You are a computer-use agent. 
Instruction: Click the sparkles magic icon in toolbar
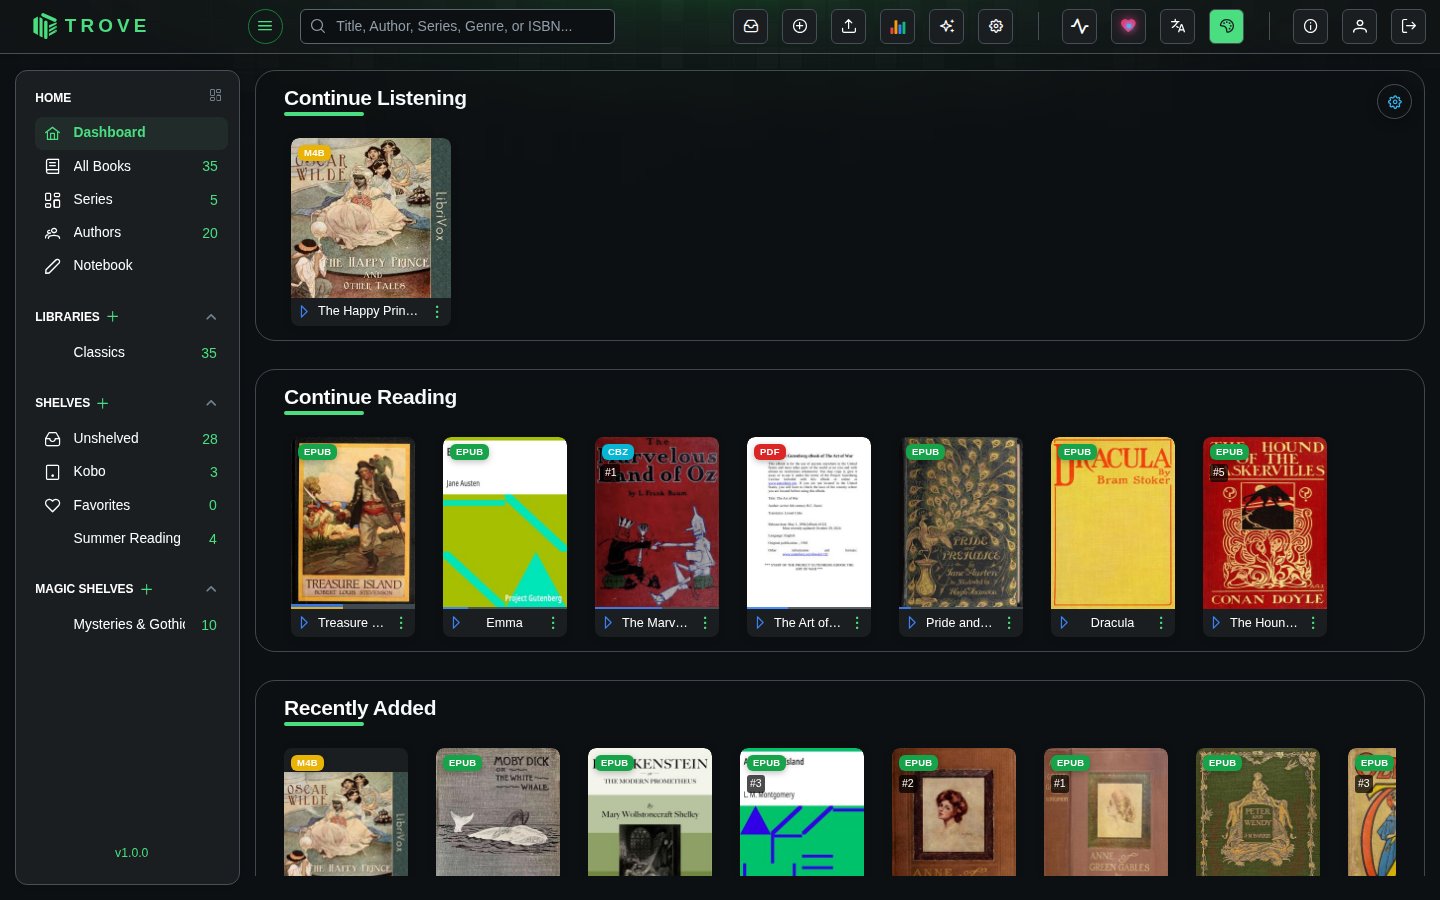[x=946, y=27]
